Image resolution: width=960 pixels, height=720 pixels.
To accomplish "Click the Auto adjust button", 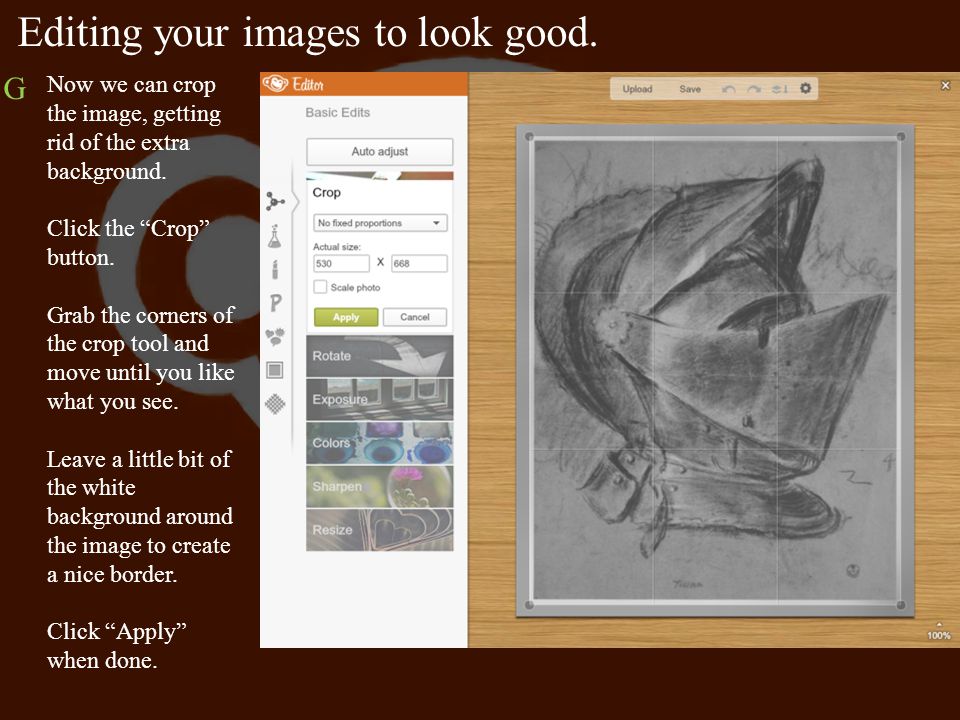I will [x=380, y=151].
